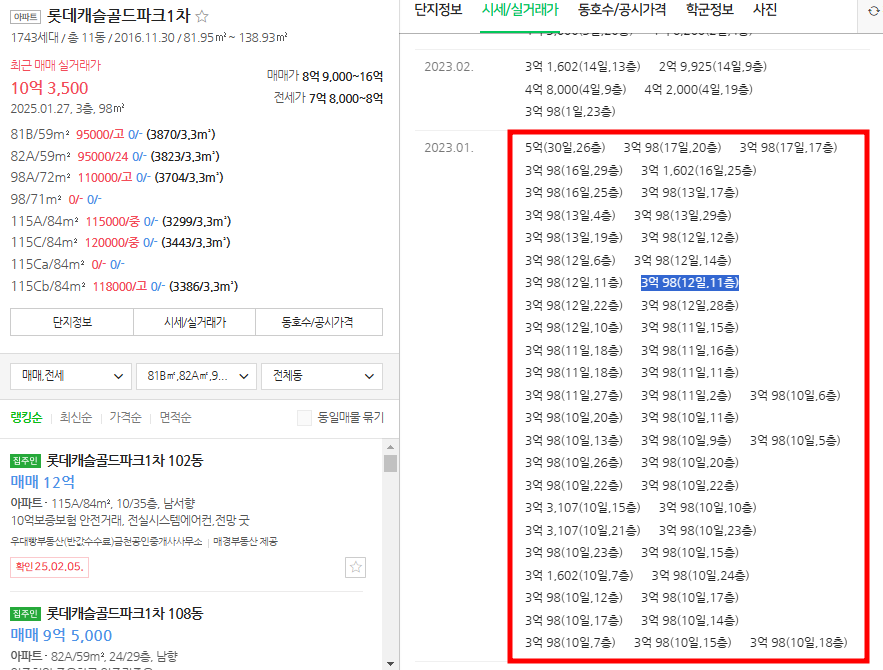Image resolution: width=883 pixels, height=670 pixels.
Task: Open the 81B㎡,82A㎡ area dropdown
Action: [196, 376]
